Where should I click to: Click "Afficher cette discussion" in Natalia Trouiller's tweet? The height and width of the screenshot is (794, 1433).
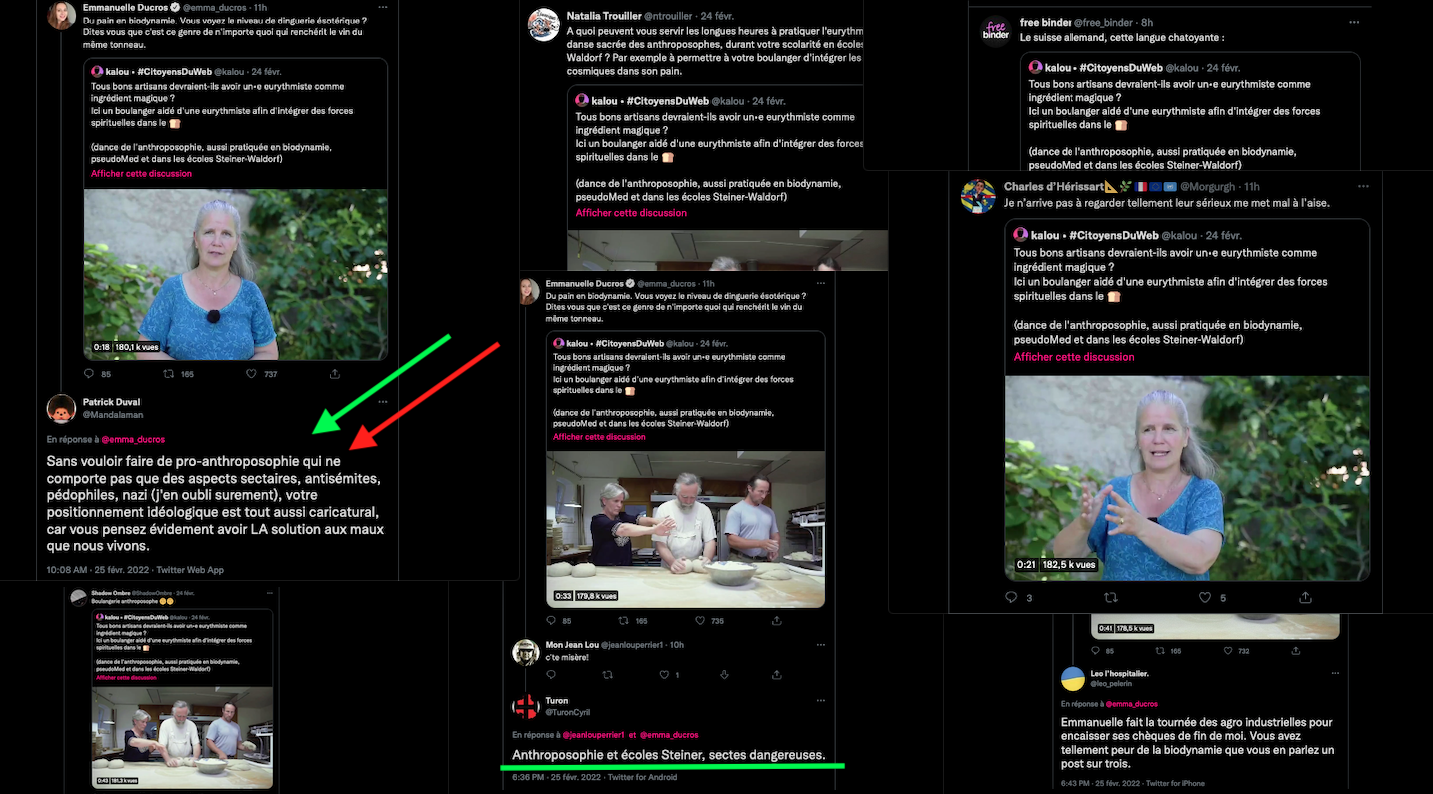coord(631,212)
